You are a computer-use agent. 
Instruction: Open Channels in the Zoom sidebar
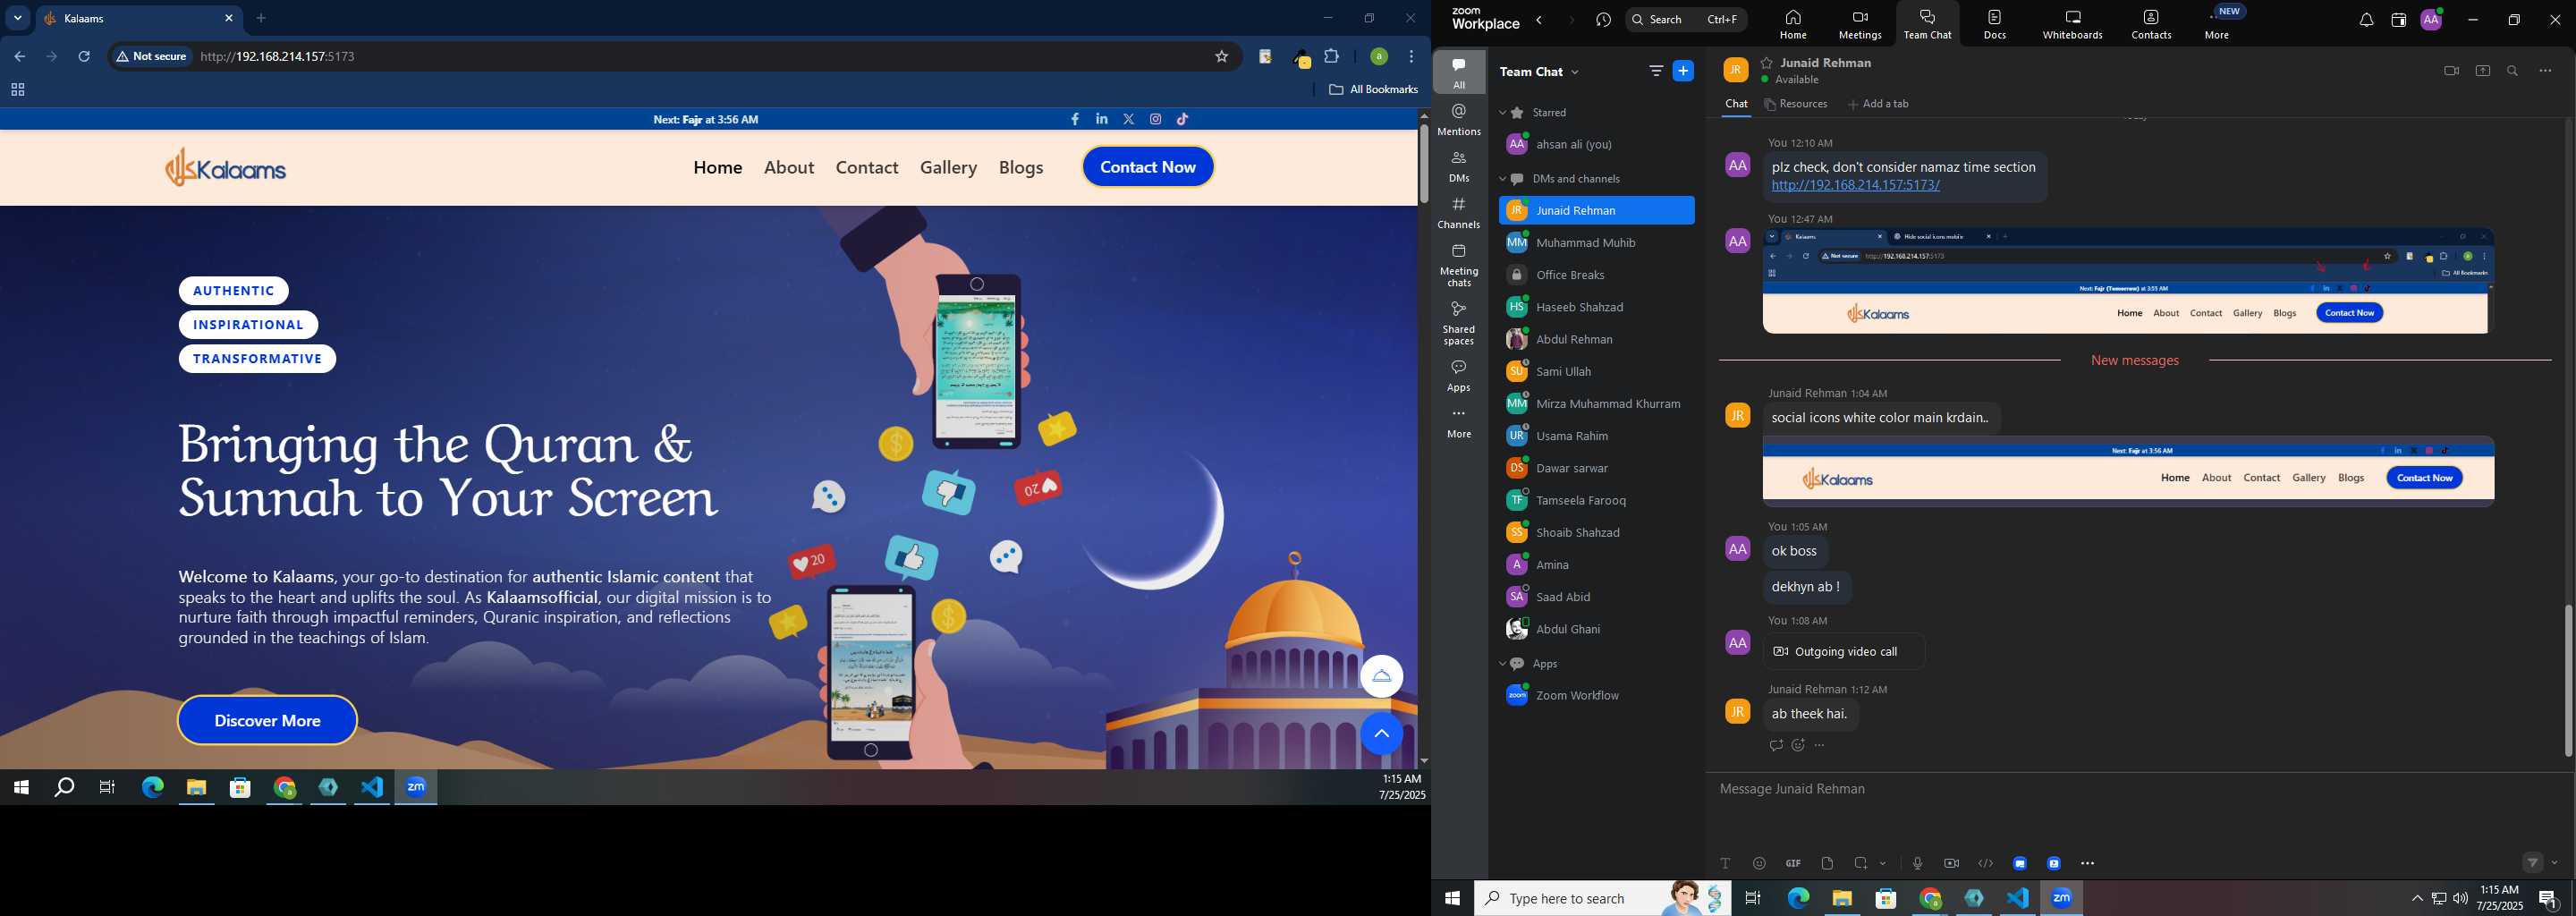(1459, 213)
